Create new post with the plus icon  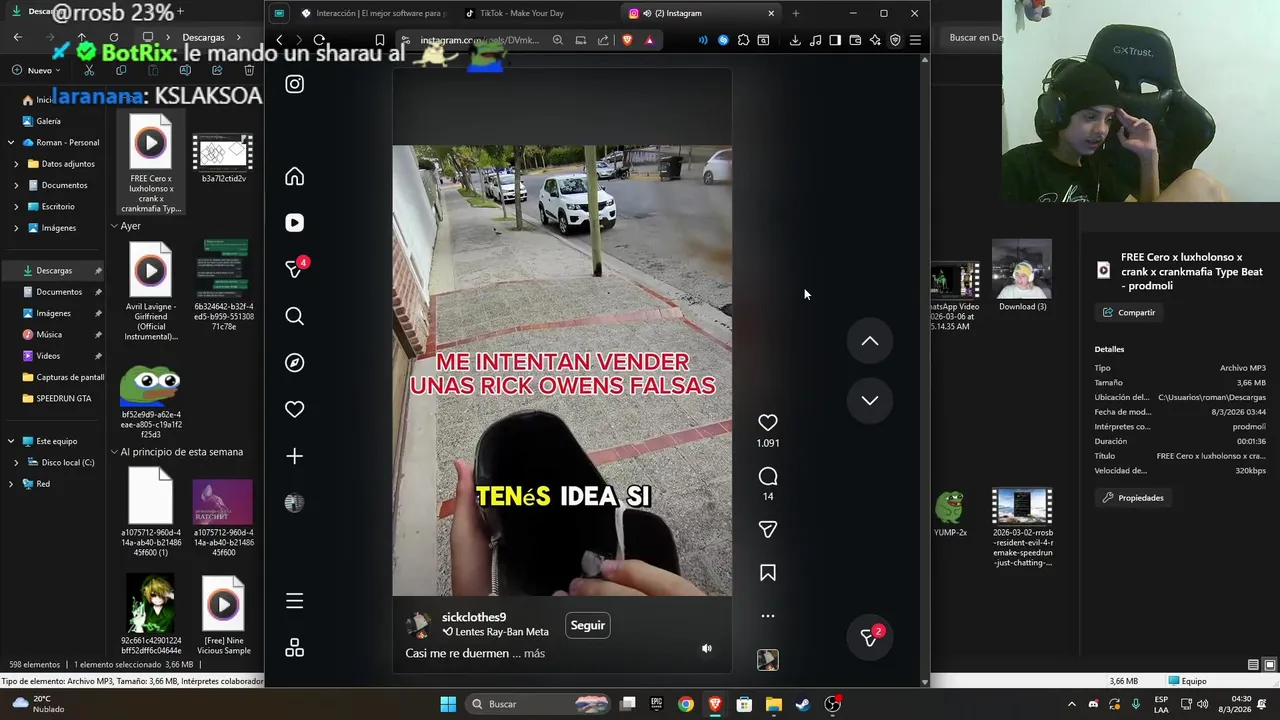click(x=294, y=456)
